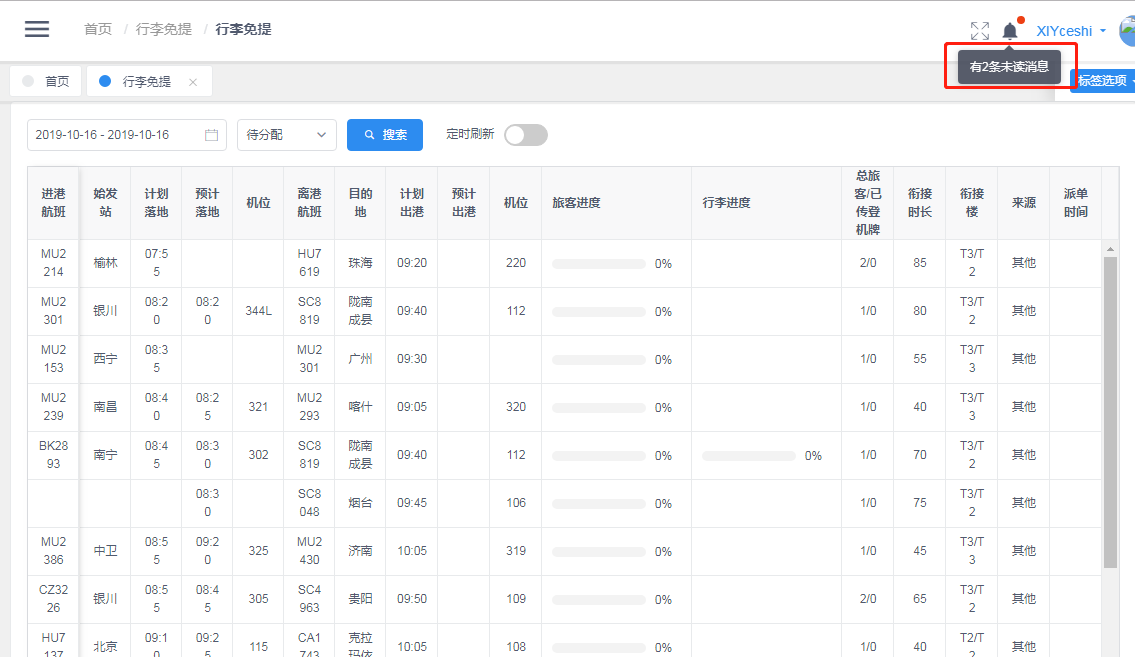
Task: Click the 榆林 origin cell
Action: point(105,263)
